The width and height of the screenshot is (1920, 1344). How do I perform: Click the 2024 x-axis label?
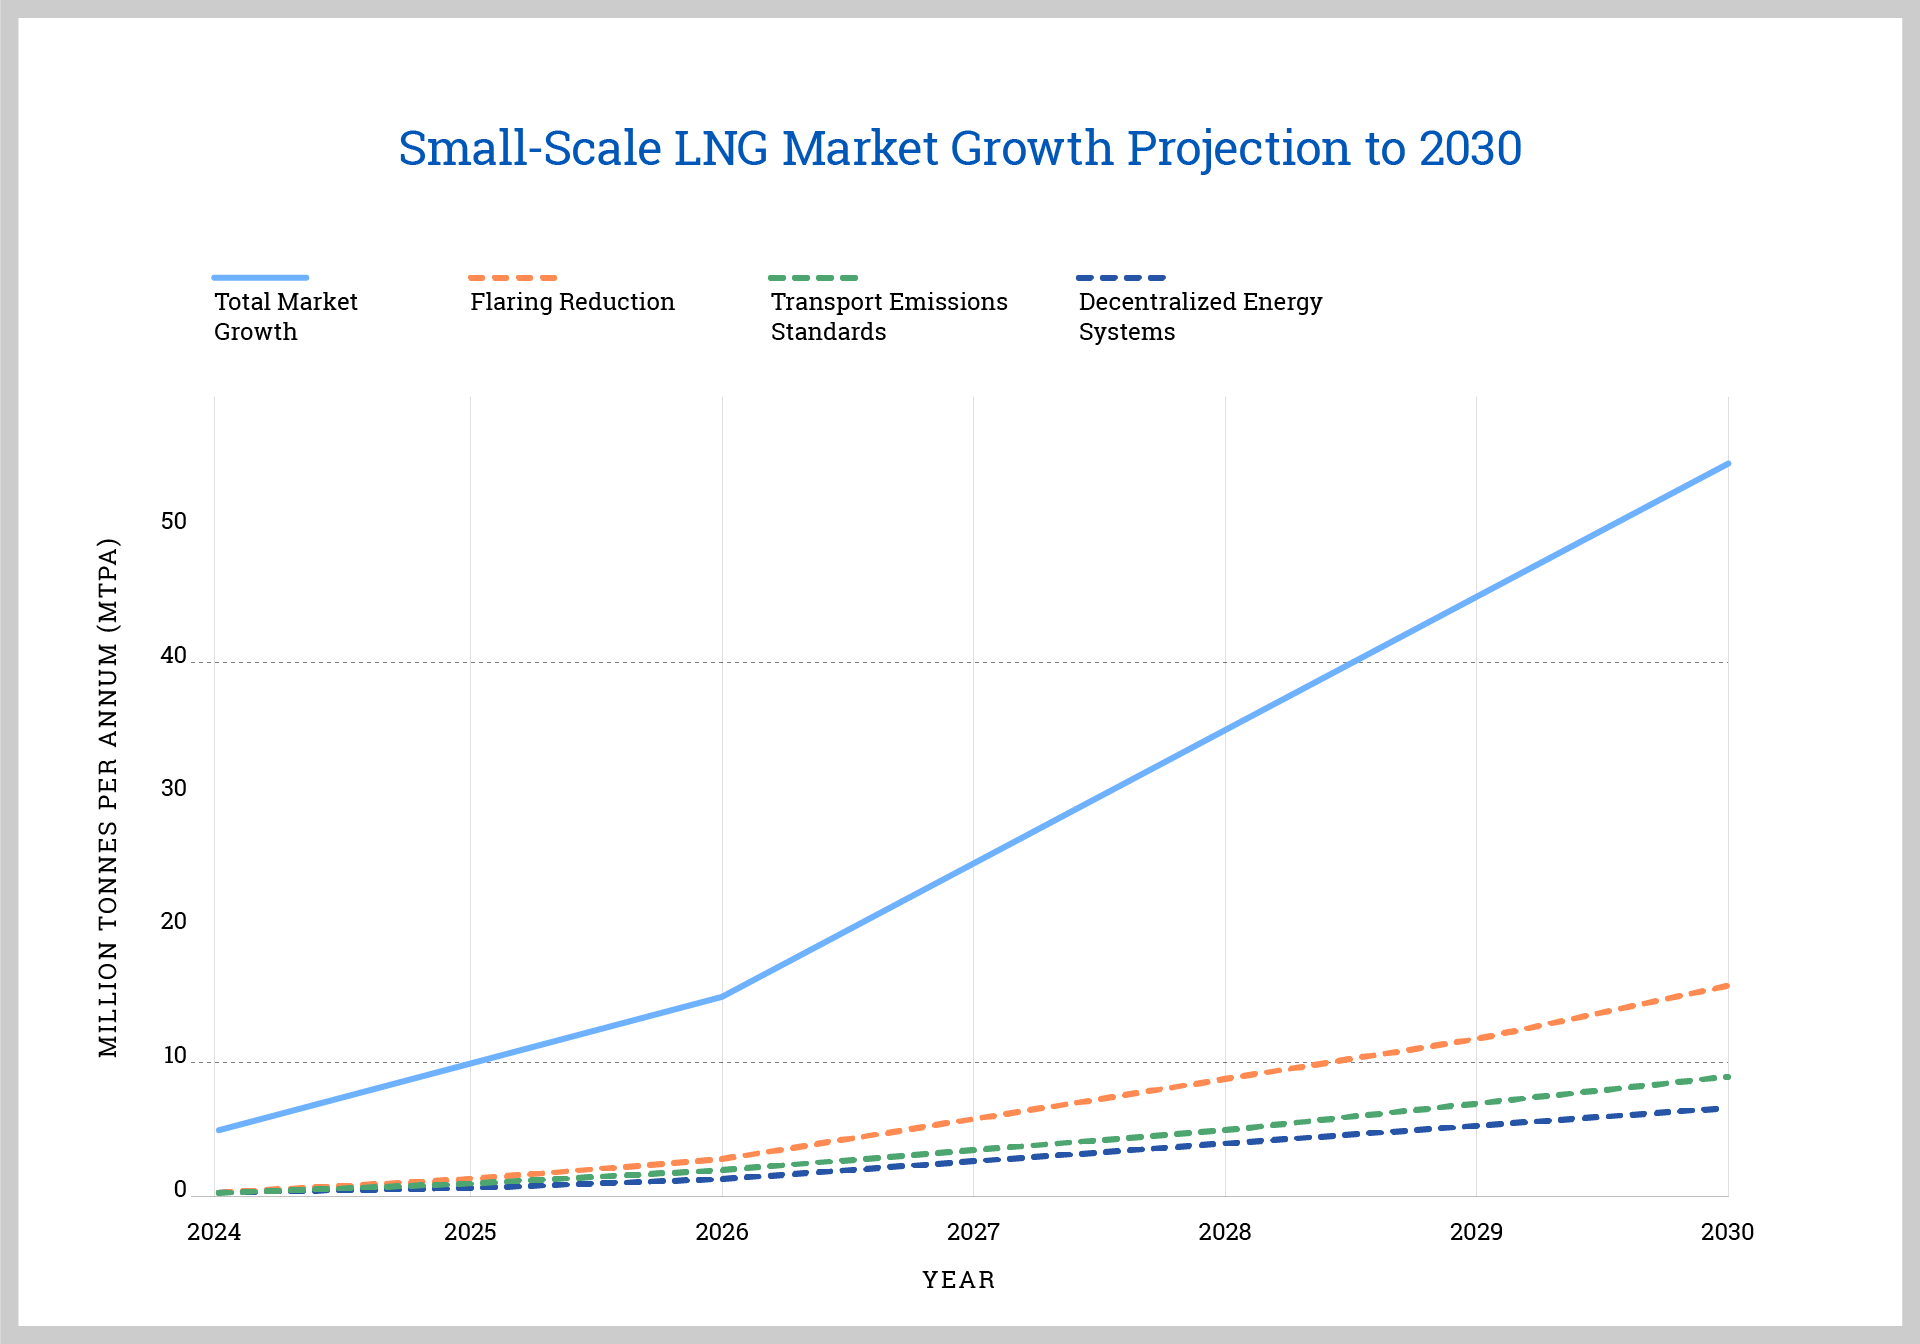click(214, 1232)
